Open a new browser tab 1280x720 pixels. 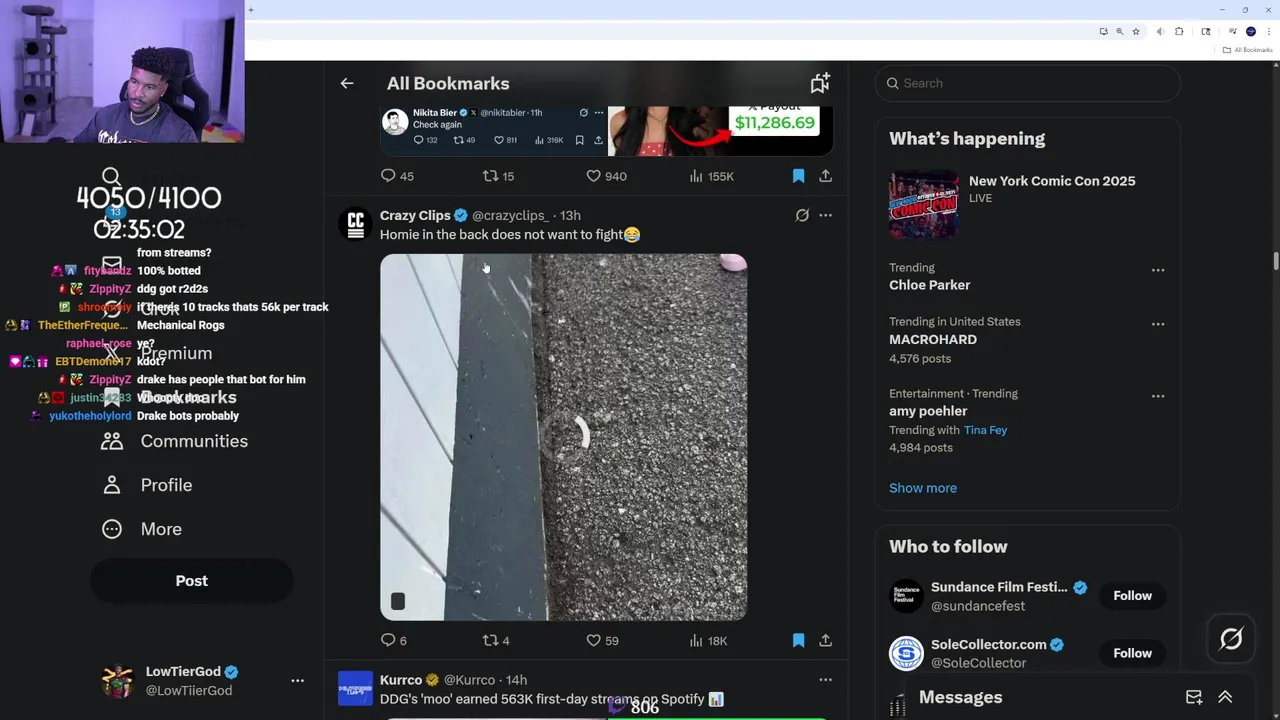(x=250, y=10)
